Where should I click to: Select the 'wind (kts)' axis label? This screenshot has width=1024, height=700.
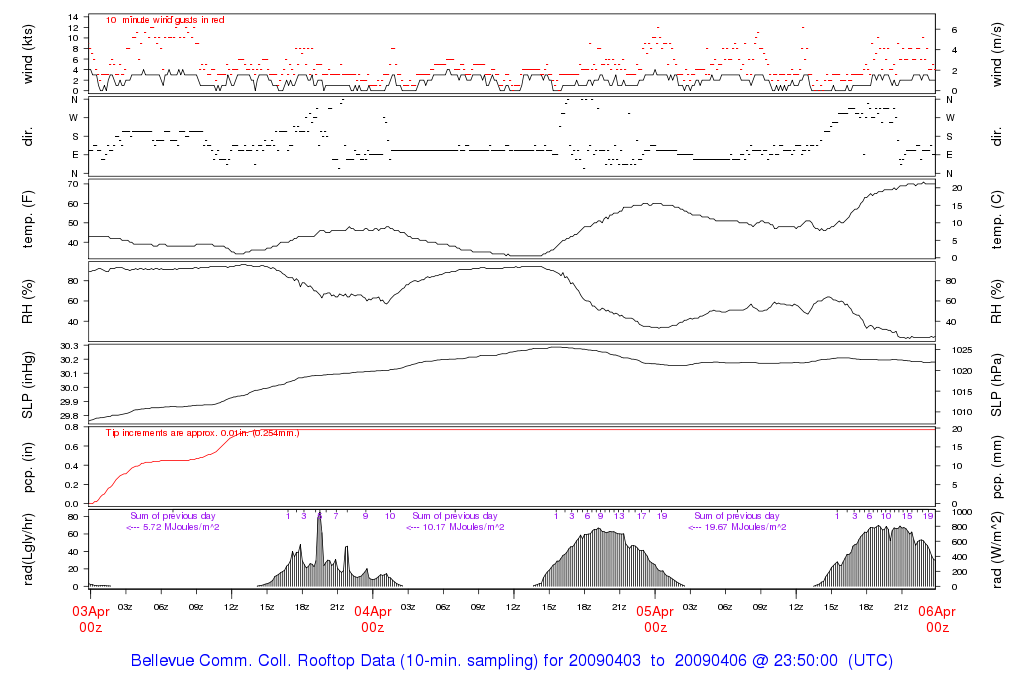[x=27, y=54]
